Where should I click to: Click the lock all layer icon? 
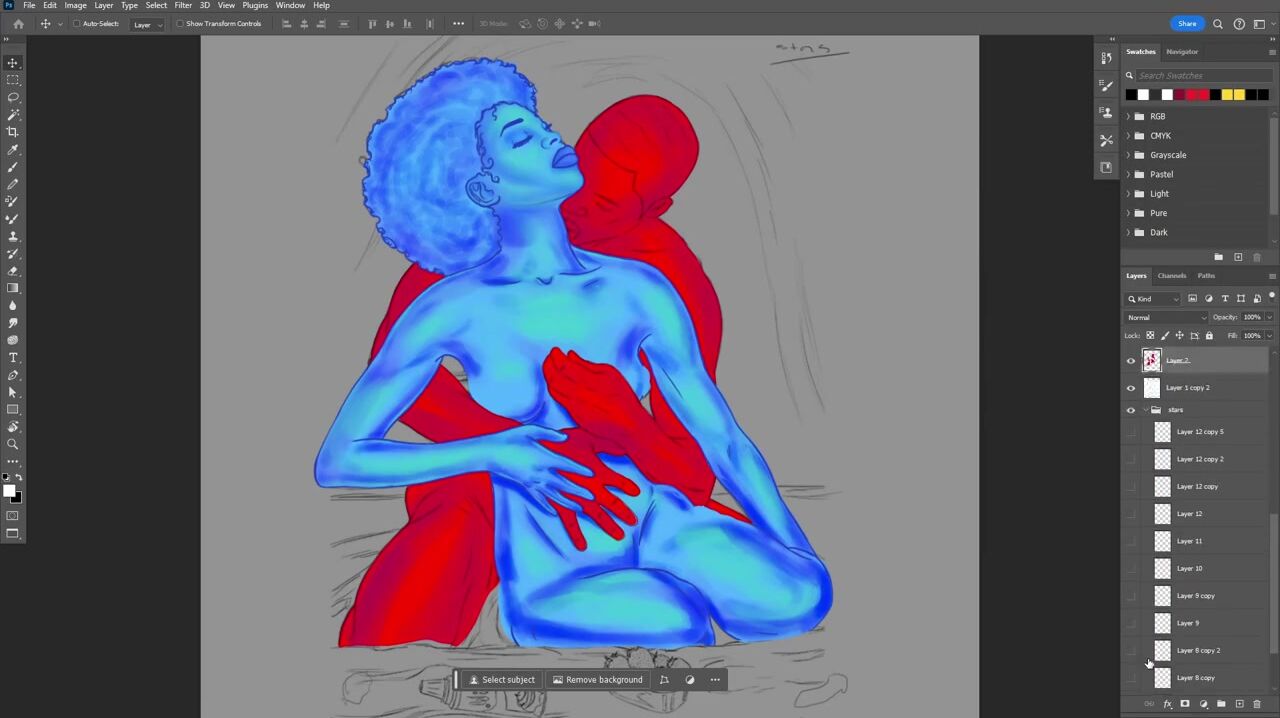[x=1209, y=336]
